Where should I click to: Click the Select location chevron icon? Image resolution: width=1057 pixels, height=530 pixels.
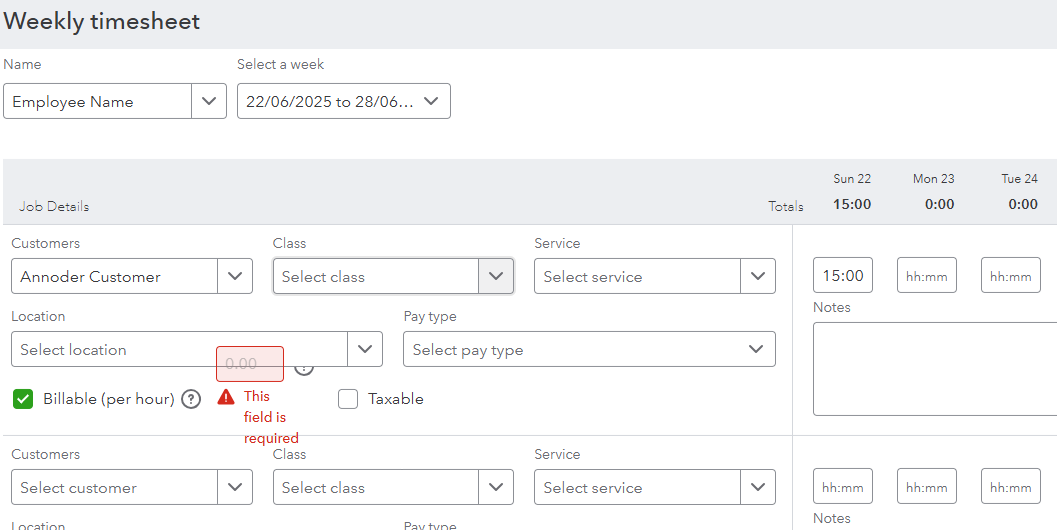point(365,349)
